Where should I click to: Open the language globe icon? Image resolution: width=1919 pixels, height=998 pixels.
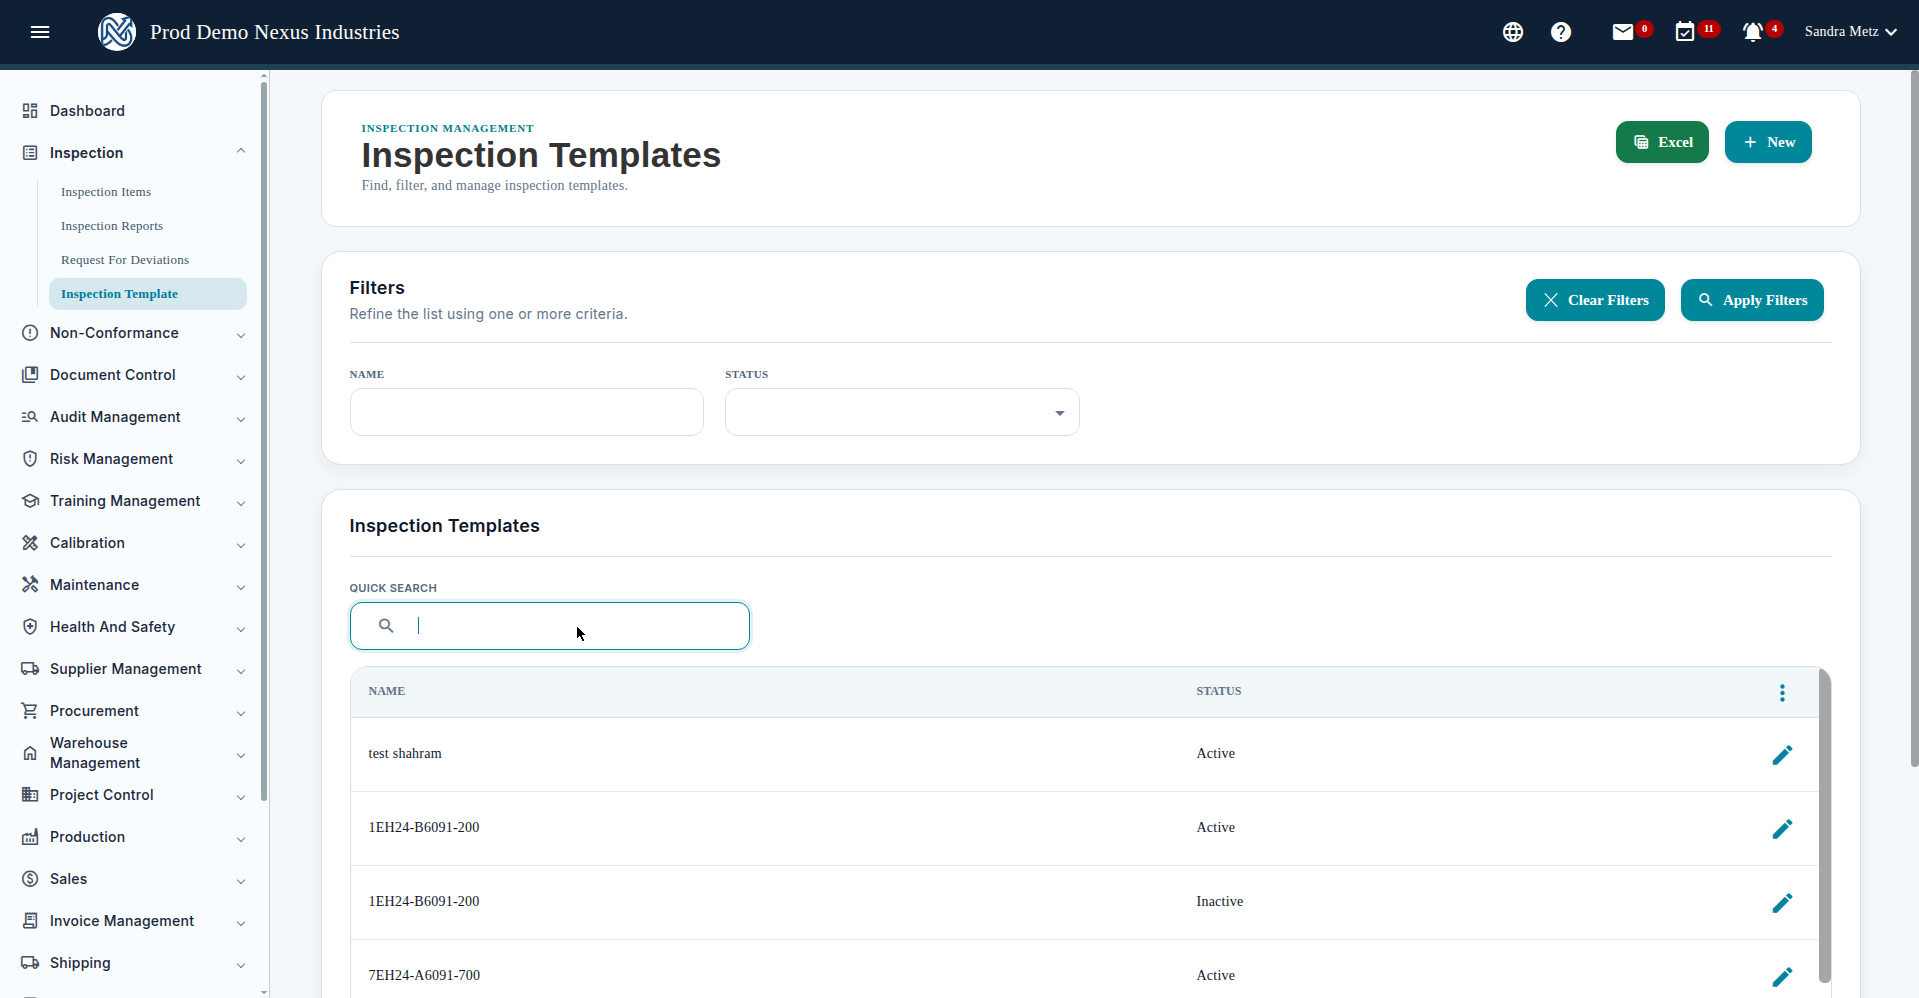pos(1513,32)
